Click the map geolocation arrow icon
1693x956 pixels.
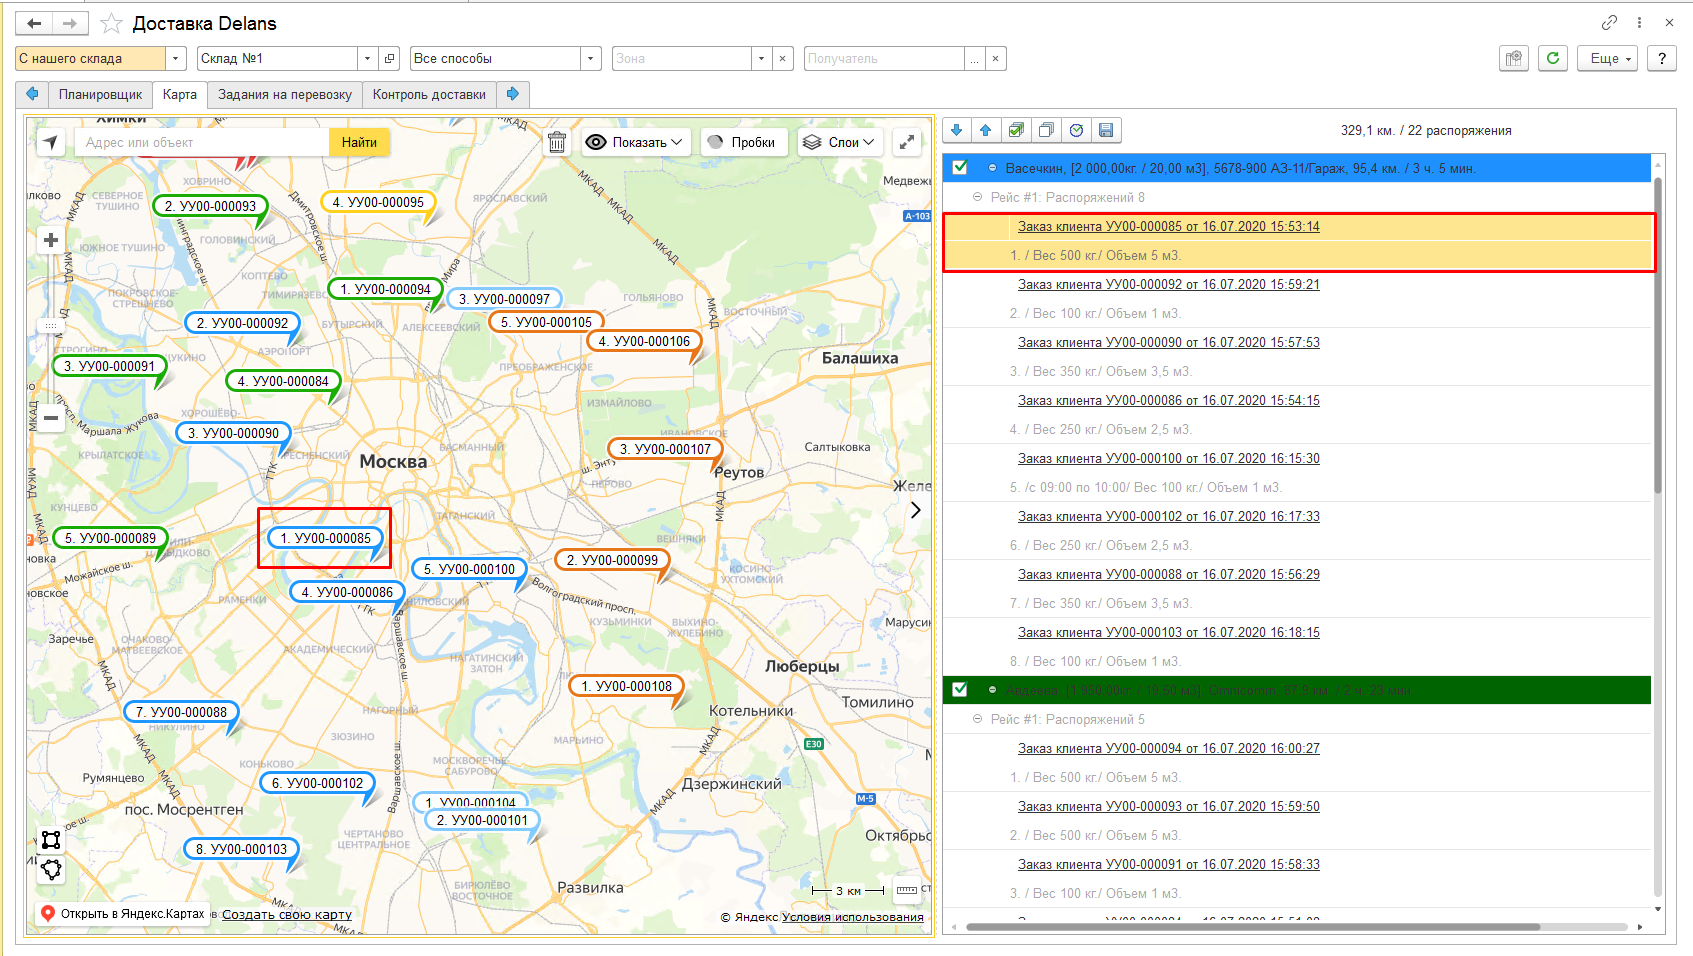coord(50,142)
